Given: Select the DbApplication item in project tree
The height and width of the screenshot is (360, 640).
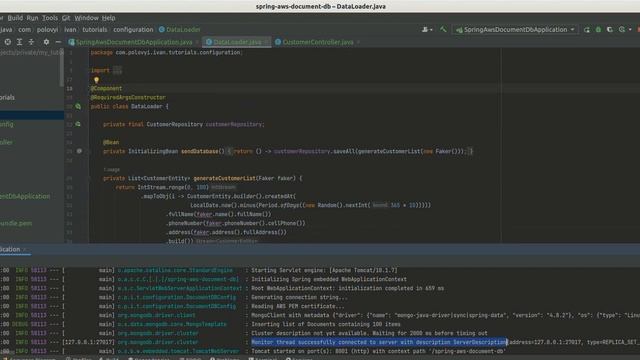Looking at the screenshot, I should [25, 196].
